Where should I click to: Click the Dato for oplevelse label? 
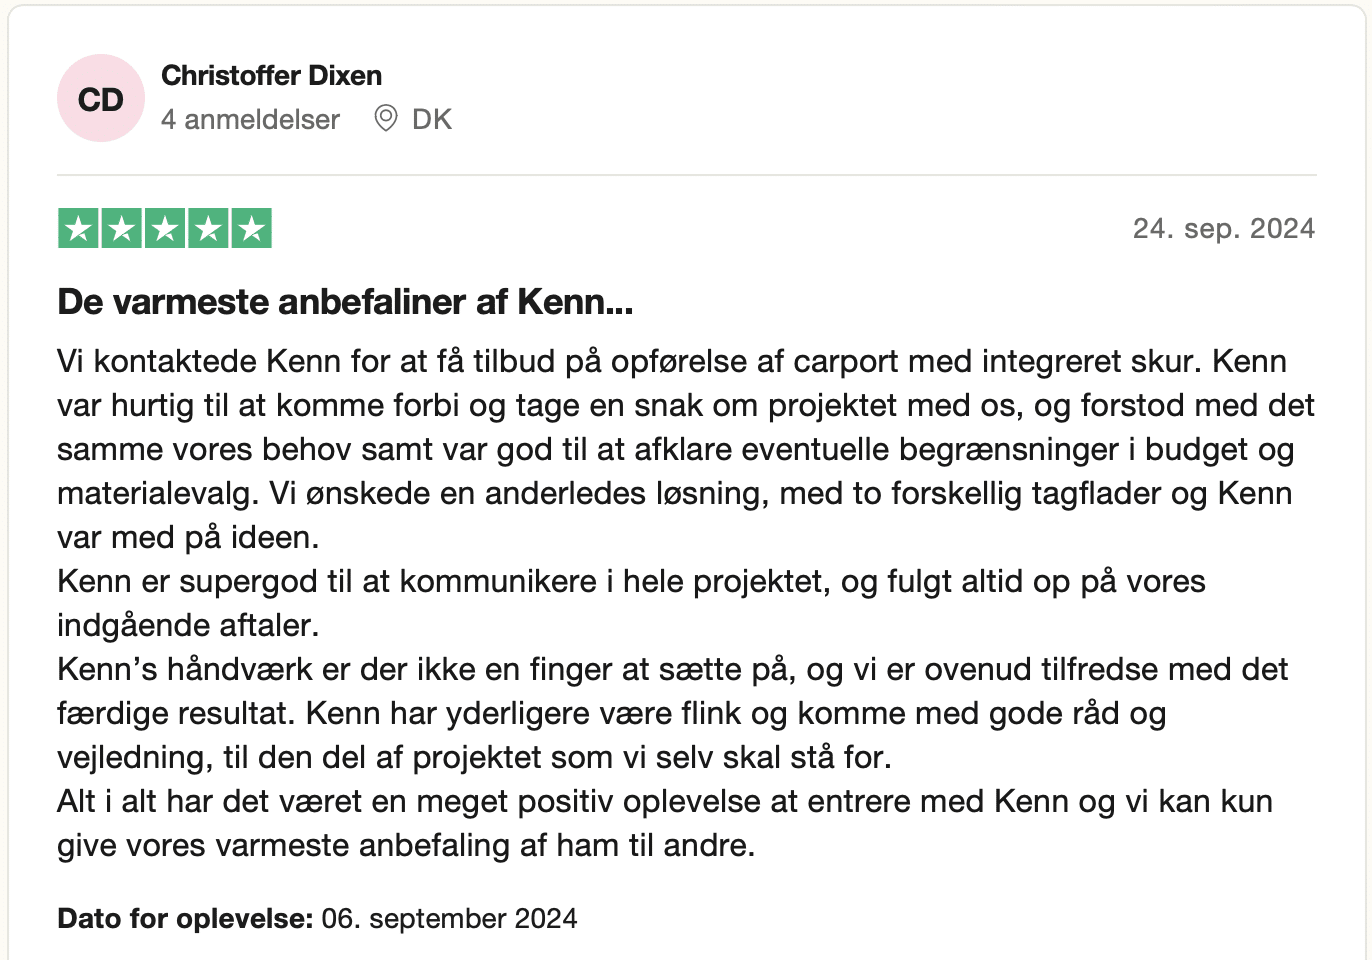(x=185, y=919)
